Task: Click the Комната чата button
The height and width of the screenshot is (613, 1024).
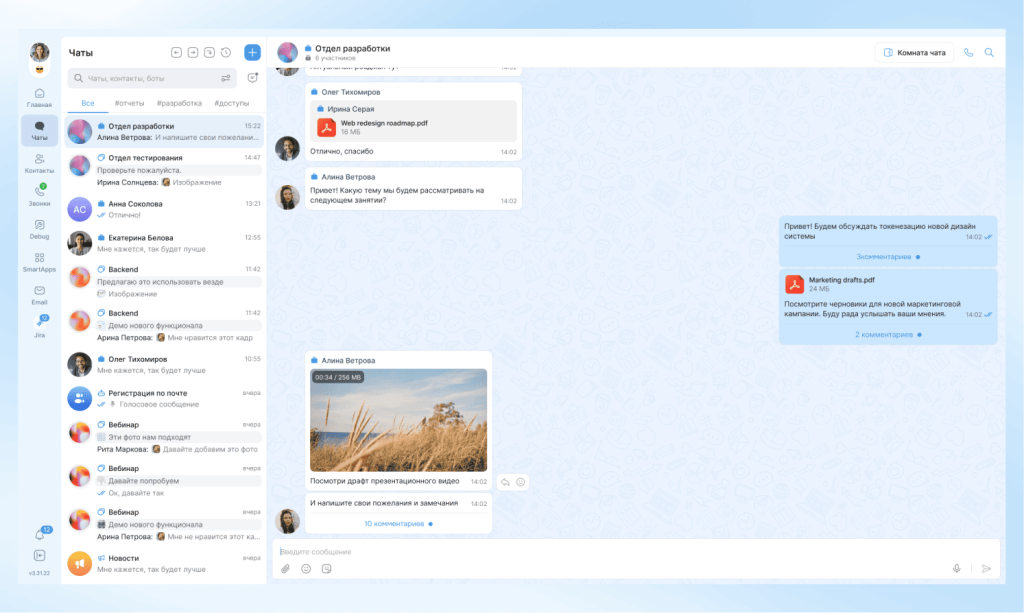Action: click(914, 53)
